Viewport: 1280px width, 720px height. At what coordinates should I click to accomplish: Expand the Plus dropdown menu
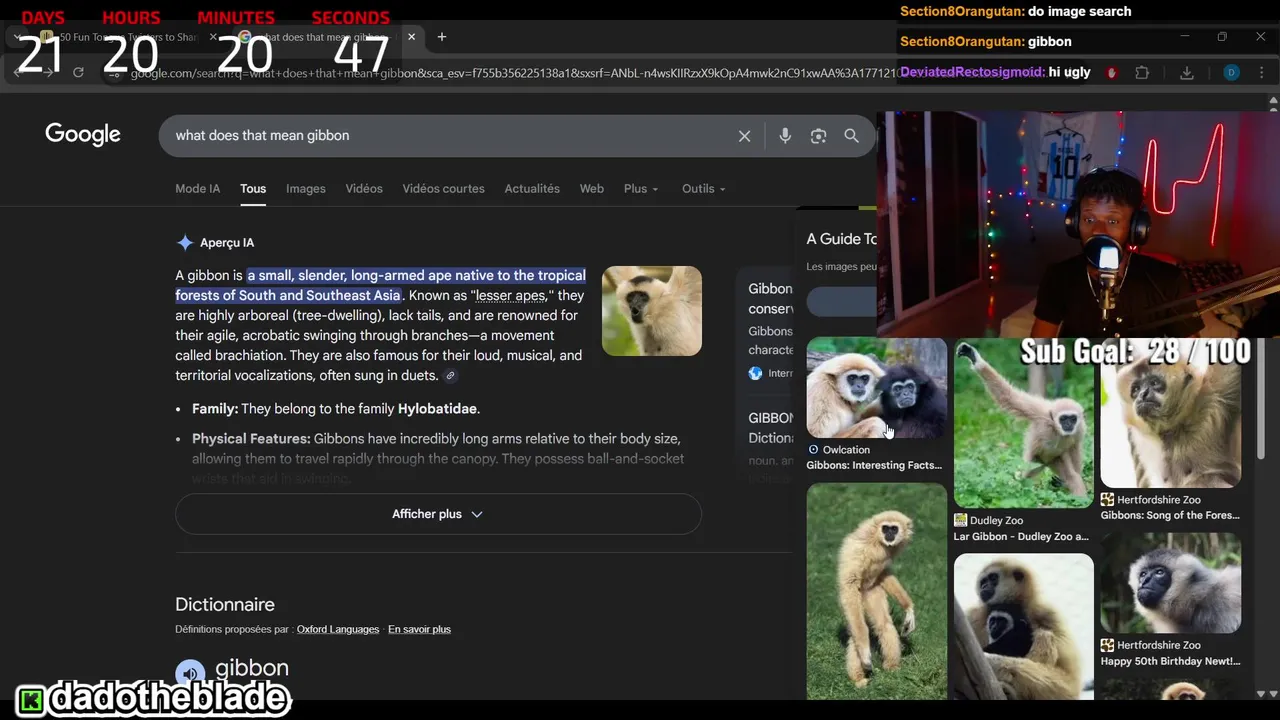pos(641,189)
